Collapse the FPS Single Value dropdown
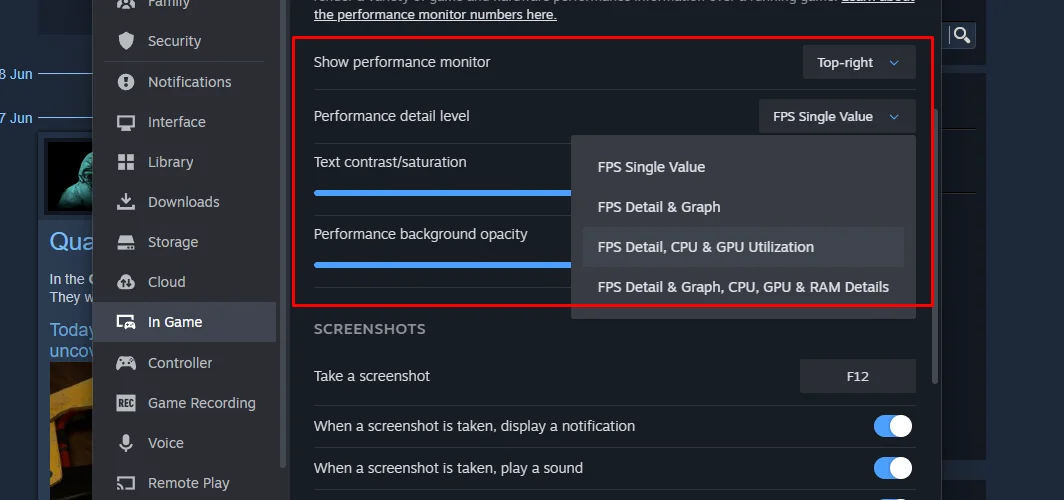 (837, 117)
